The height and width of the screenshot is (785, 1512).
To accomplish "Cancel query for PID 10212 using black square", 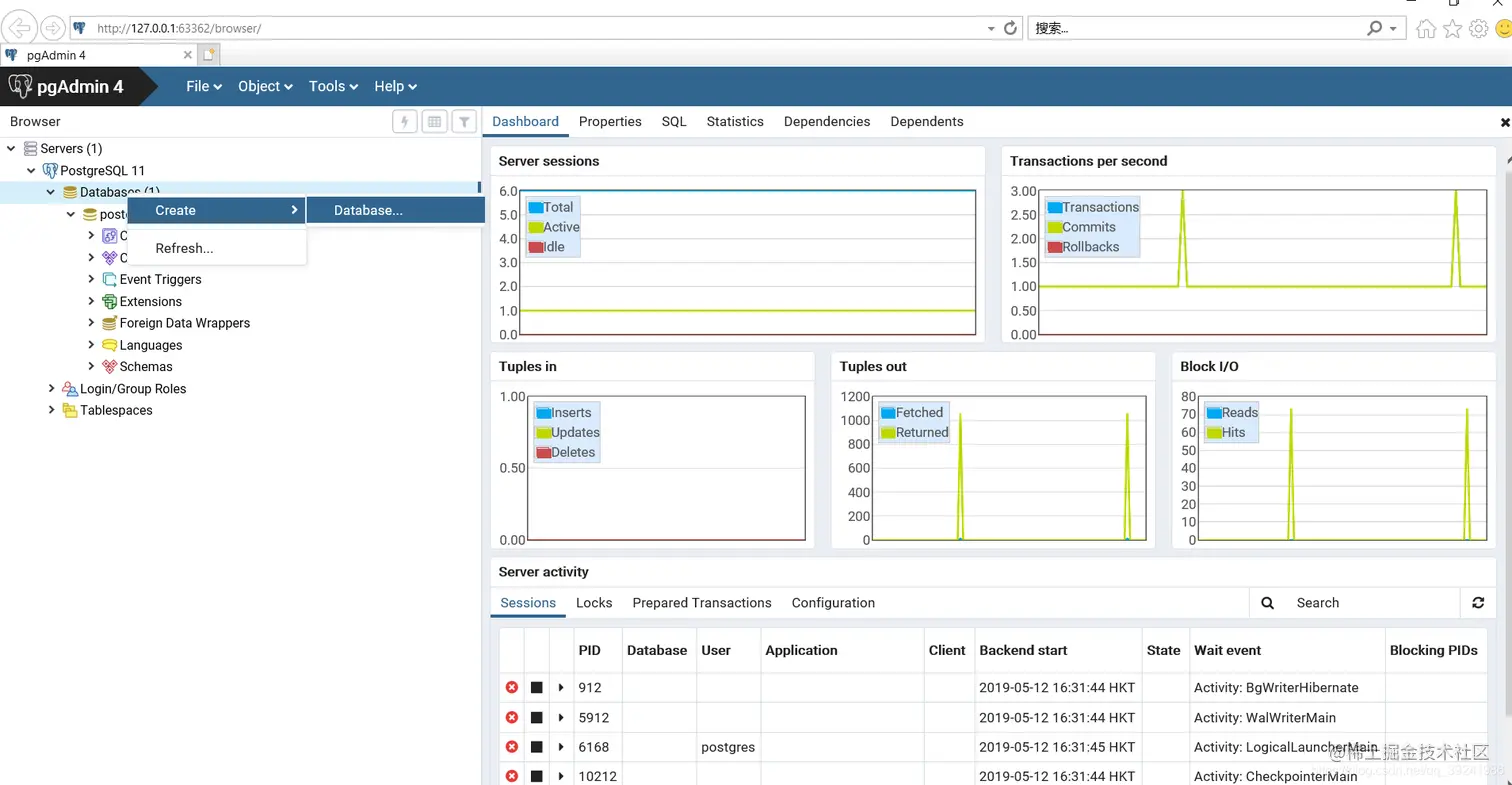I will (537, 777).
